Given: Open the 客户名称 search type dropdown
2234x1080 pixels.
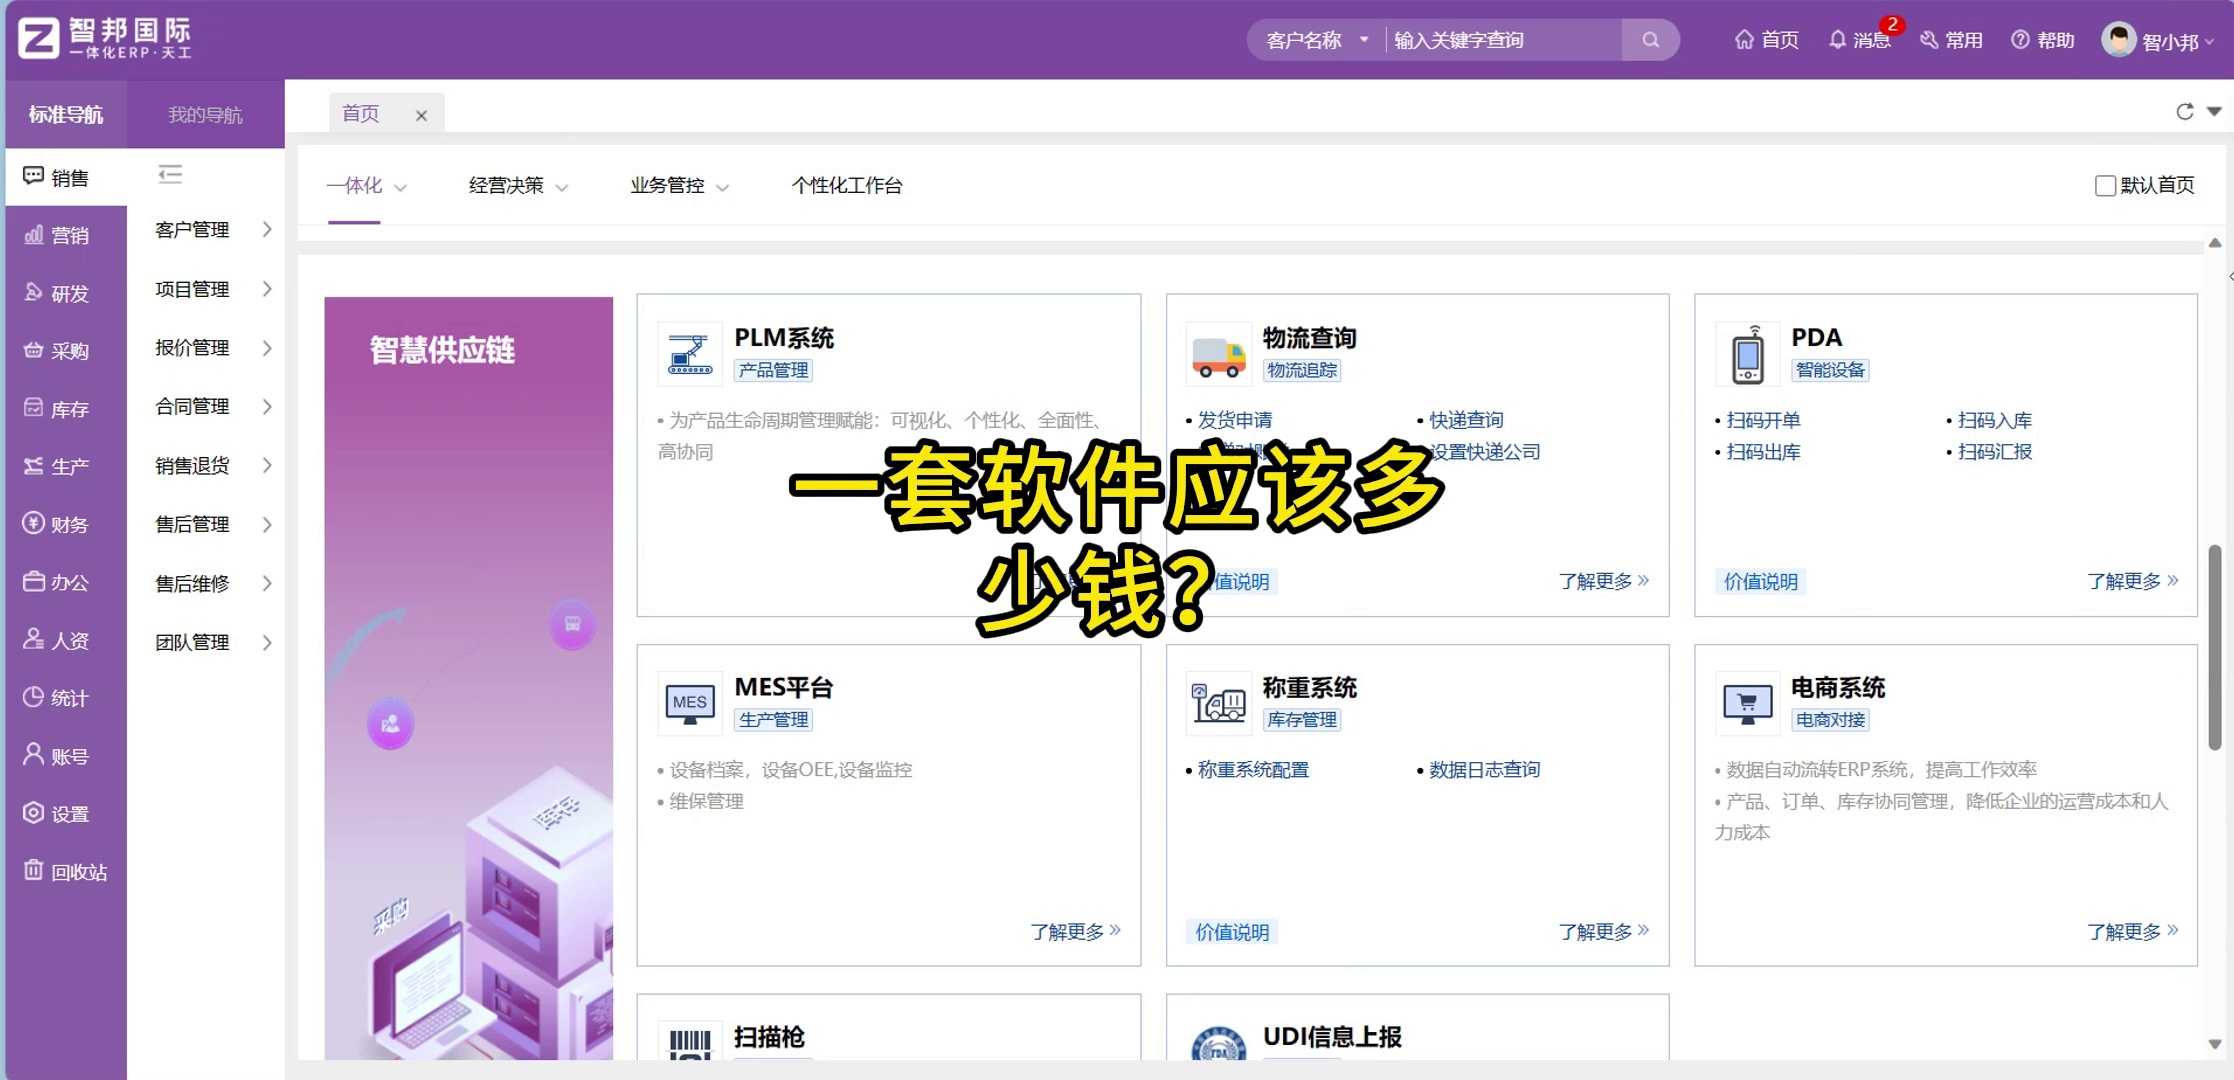Looking at the screenshot, I should [x=1316, y=40].
